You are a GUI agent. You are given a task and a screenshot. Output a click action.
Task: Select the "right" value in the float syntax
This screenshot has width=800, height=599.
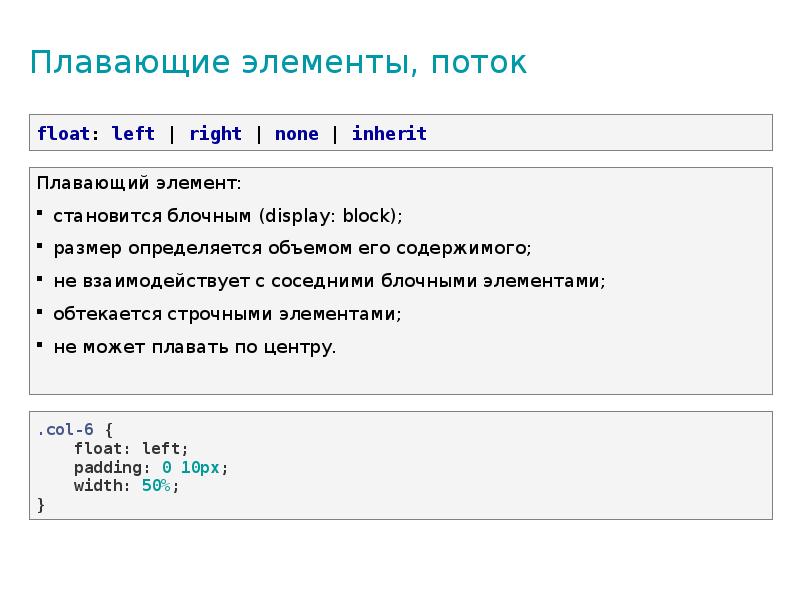(x=215, y=134)
